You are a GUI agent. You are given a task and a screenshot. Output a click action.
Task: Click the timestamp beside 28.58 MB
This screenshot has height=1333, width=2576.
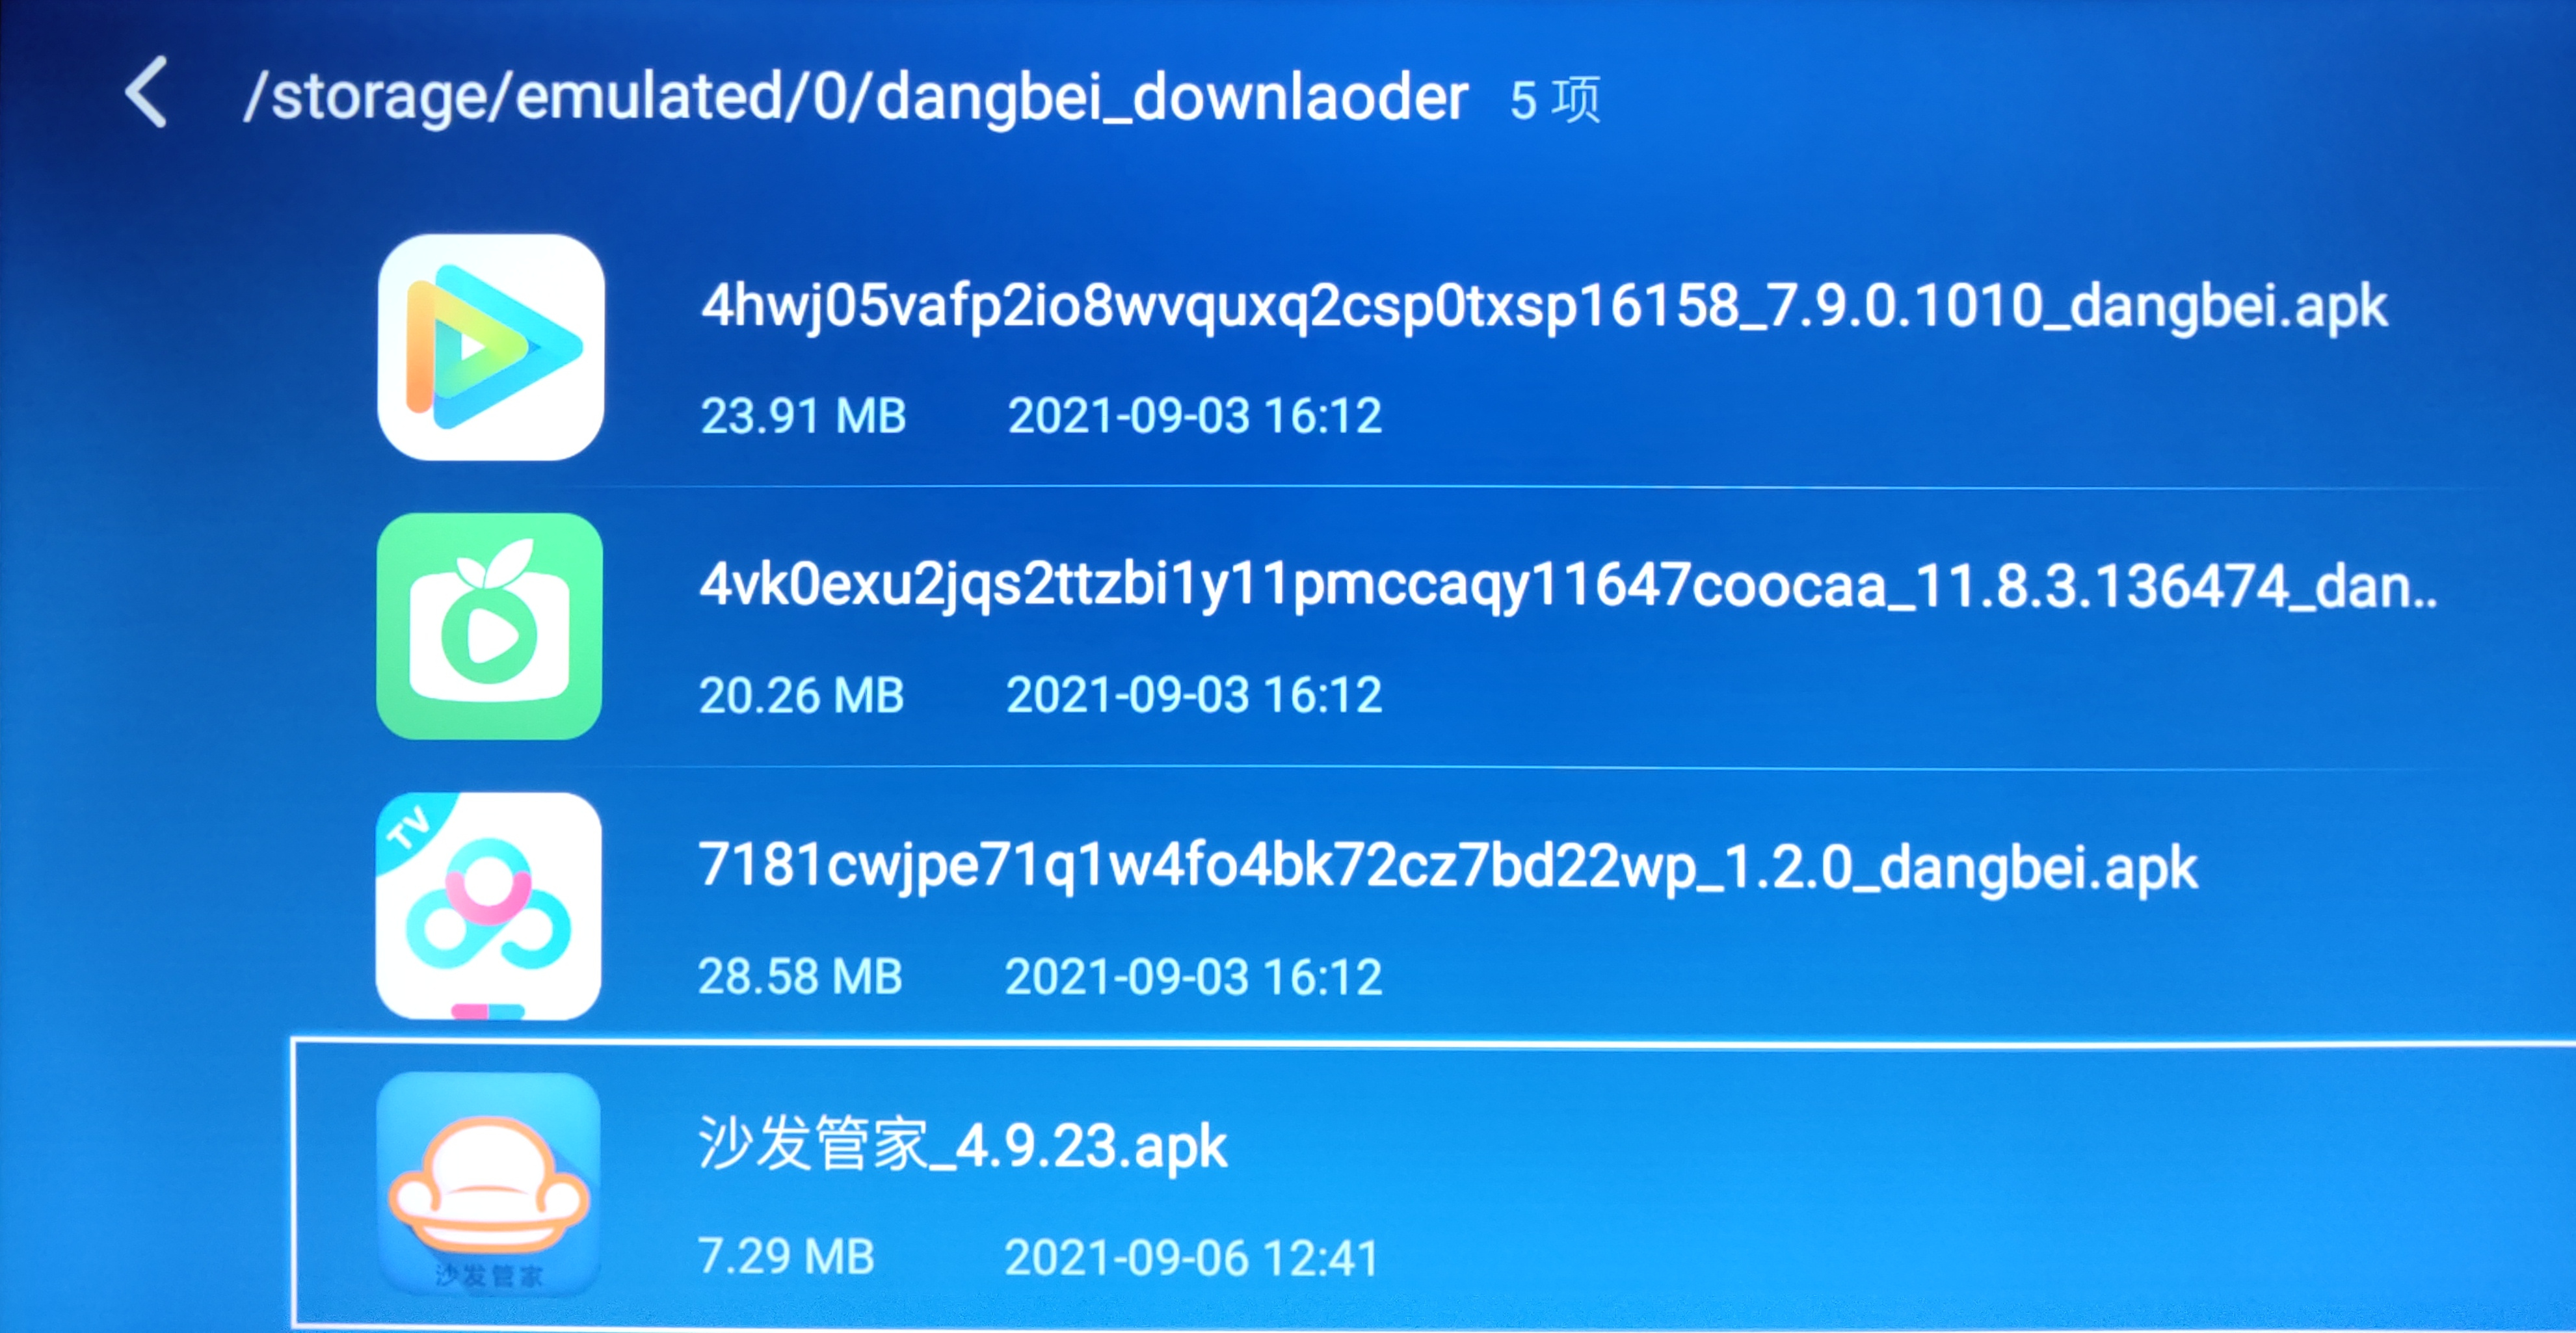[1193, 977]
